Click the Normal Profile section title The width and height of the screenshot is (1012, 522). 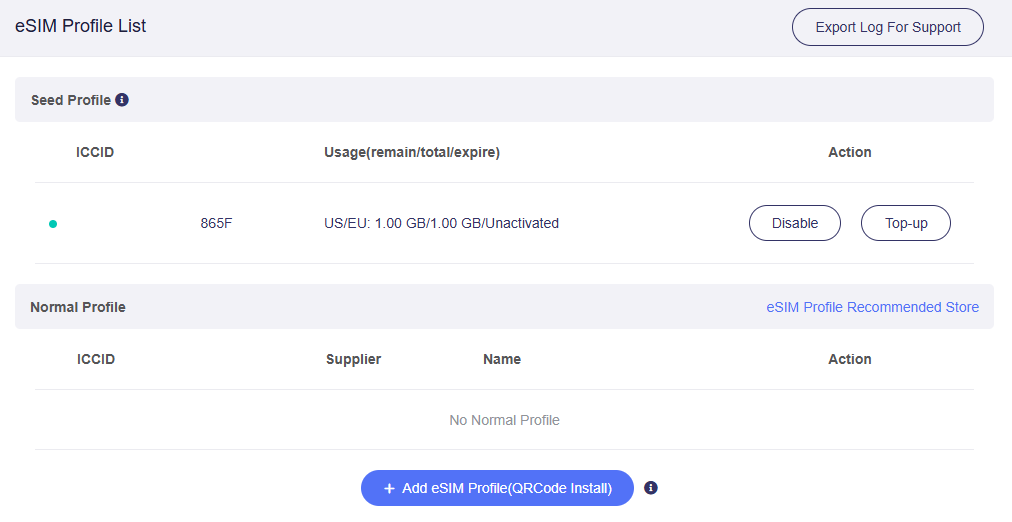point(78,307)
